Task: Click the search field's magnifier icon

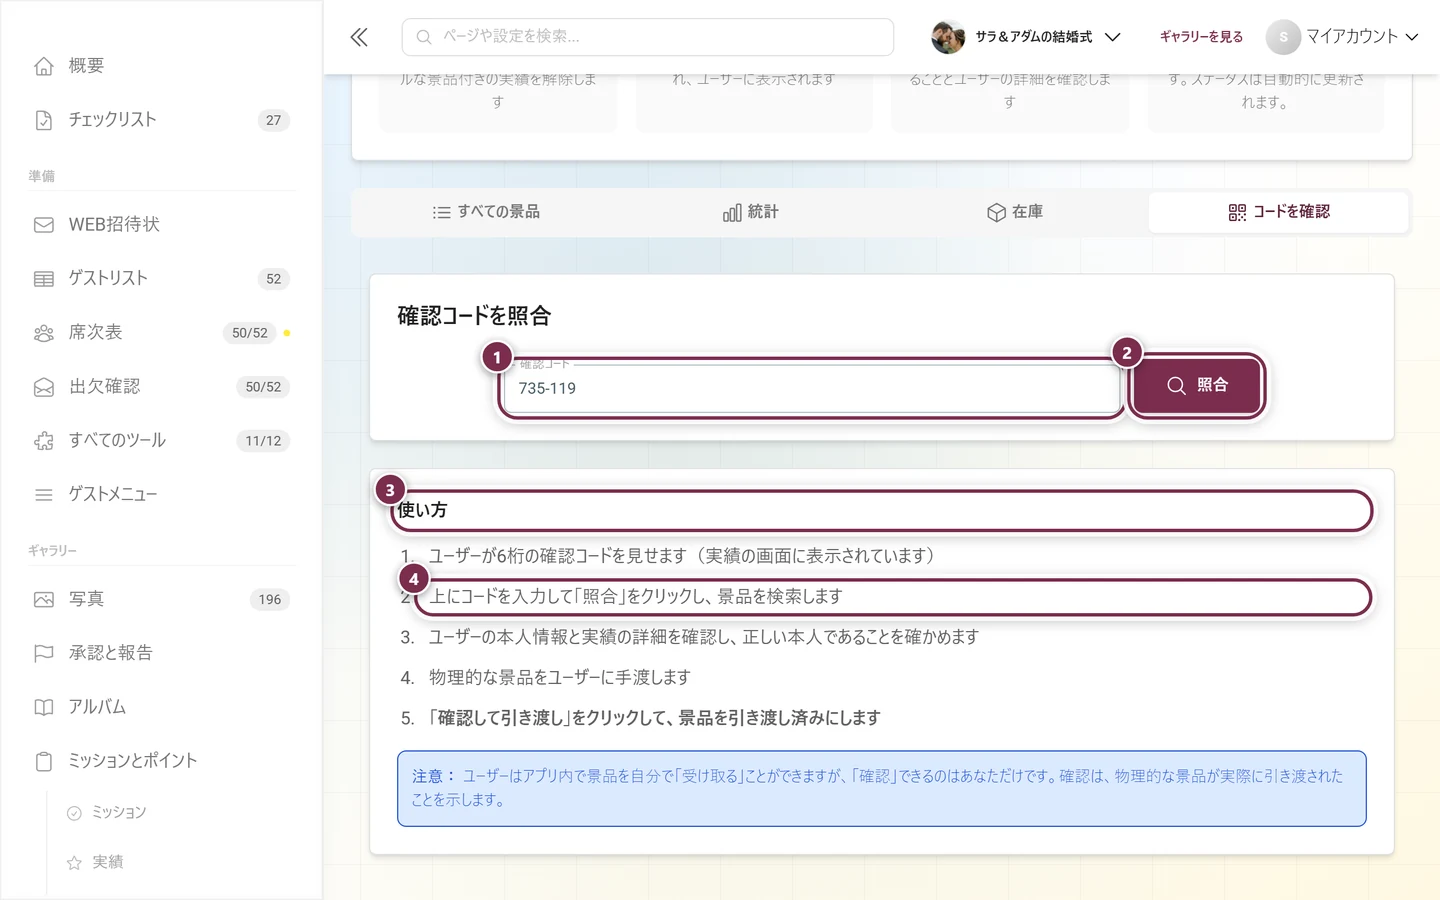Action: (x=424, y=37)
